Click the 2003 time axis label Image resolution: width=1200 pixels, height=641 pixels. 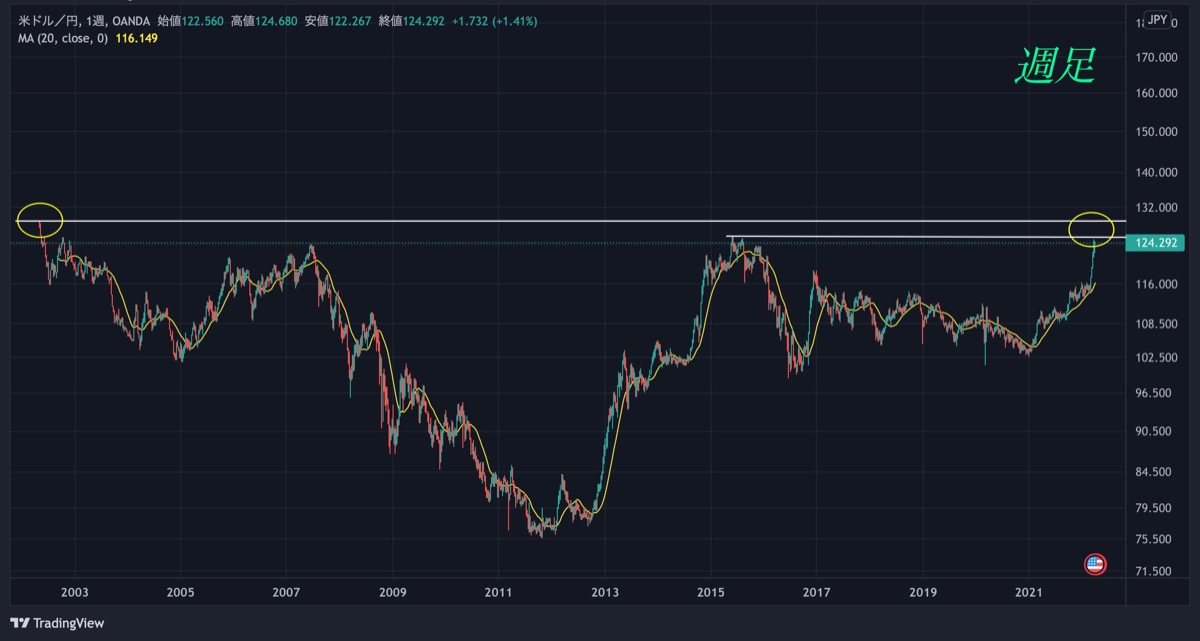(75, 592)
